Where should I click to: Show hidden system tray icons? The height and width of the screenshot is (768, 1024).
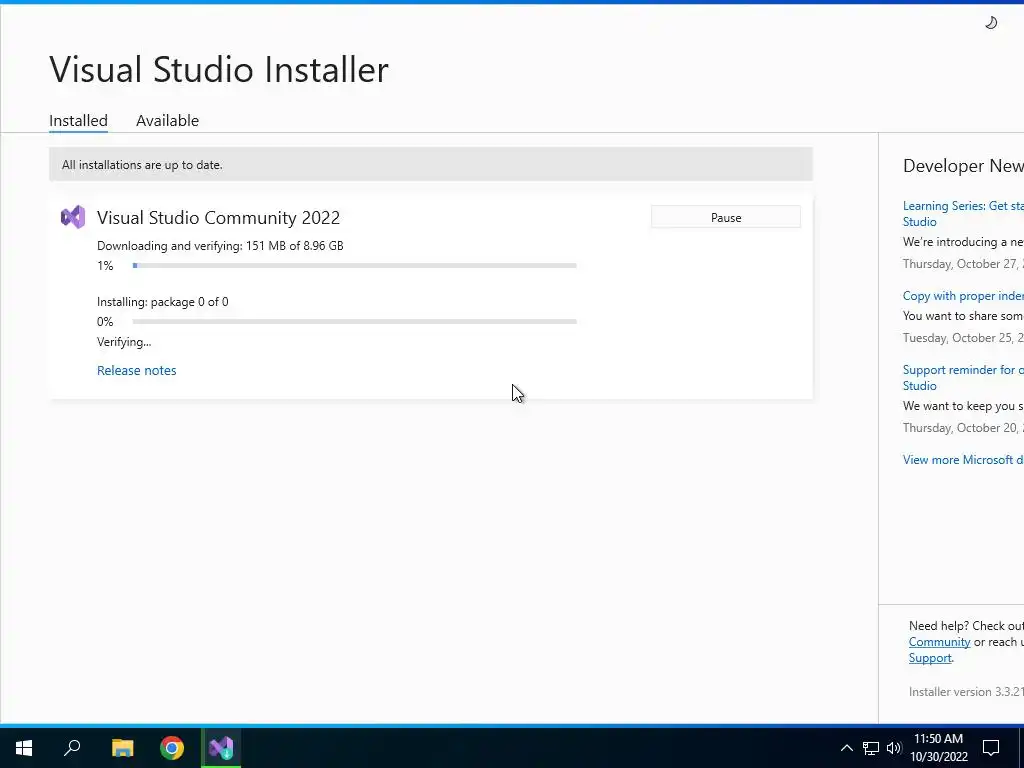point(846,748)
